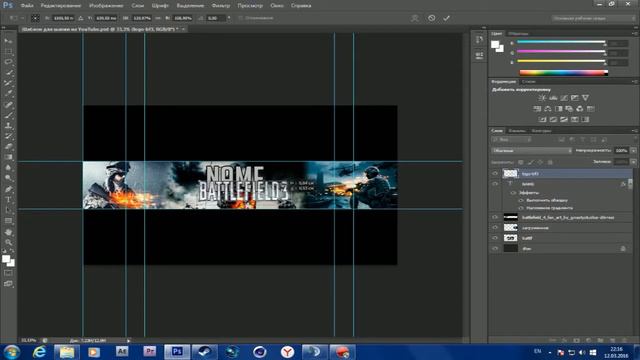Select the Pen tool

click(x=8, y=189)
